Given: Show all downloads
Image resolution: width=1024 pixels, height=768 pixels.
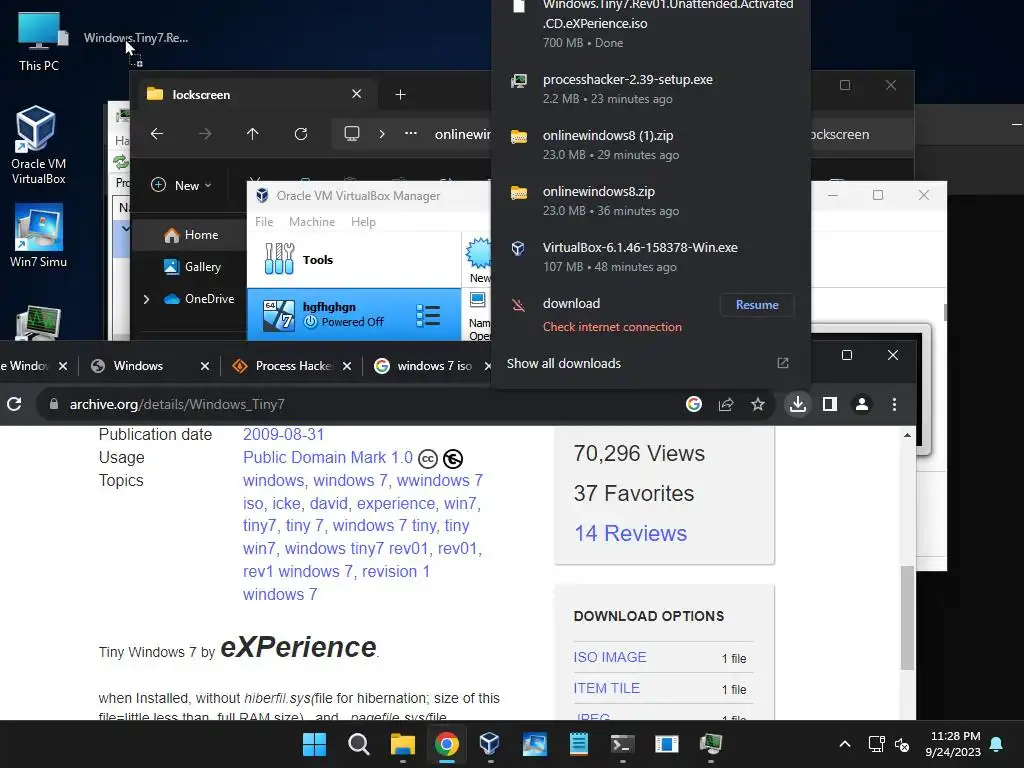Looking at the screenshot, I should pos(564,364).
